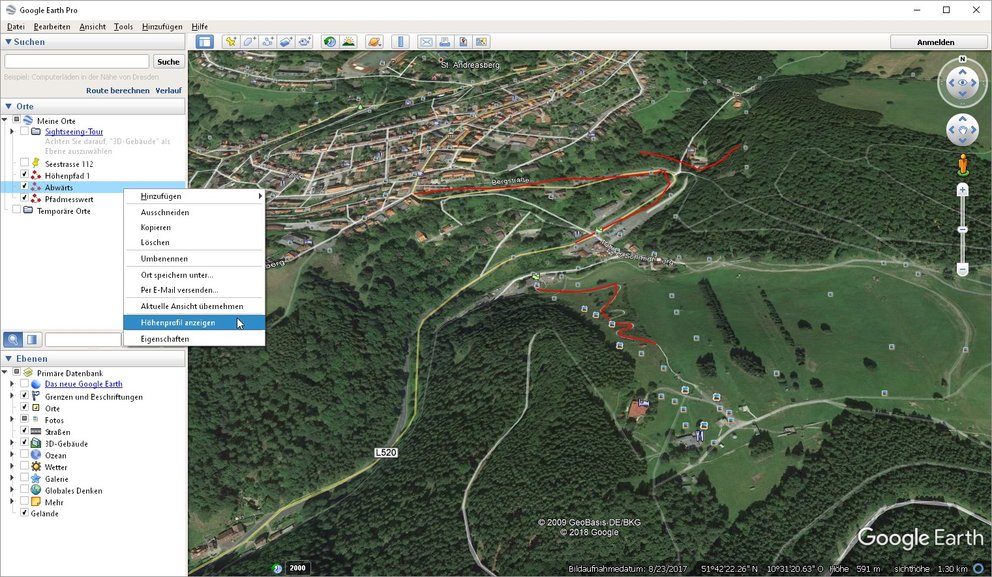The width and height of the screenshot is (992, 577).
Task: Expand the Sightseeing-Tour folder
Action: [x=12, y=132]
